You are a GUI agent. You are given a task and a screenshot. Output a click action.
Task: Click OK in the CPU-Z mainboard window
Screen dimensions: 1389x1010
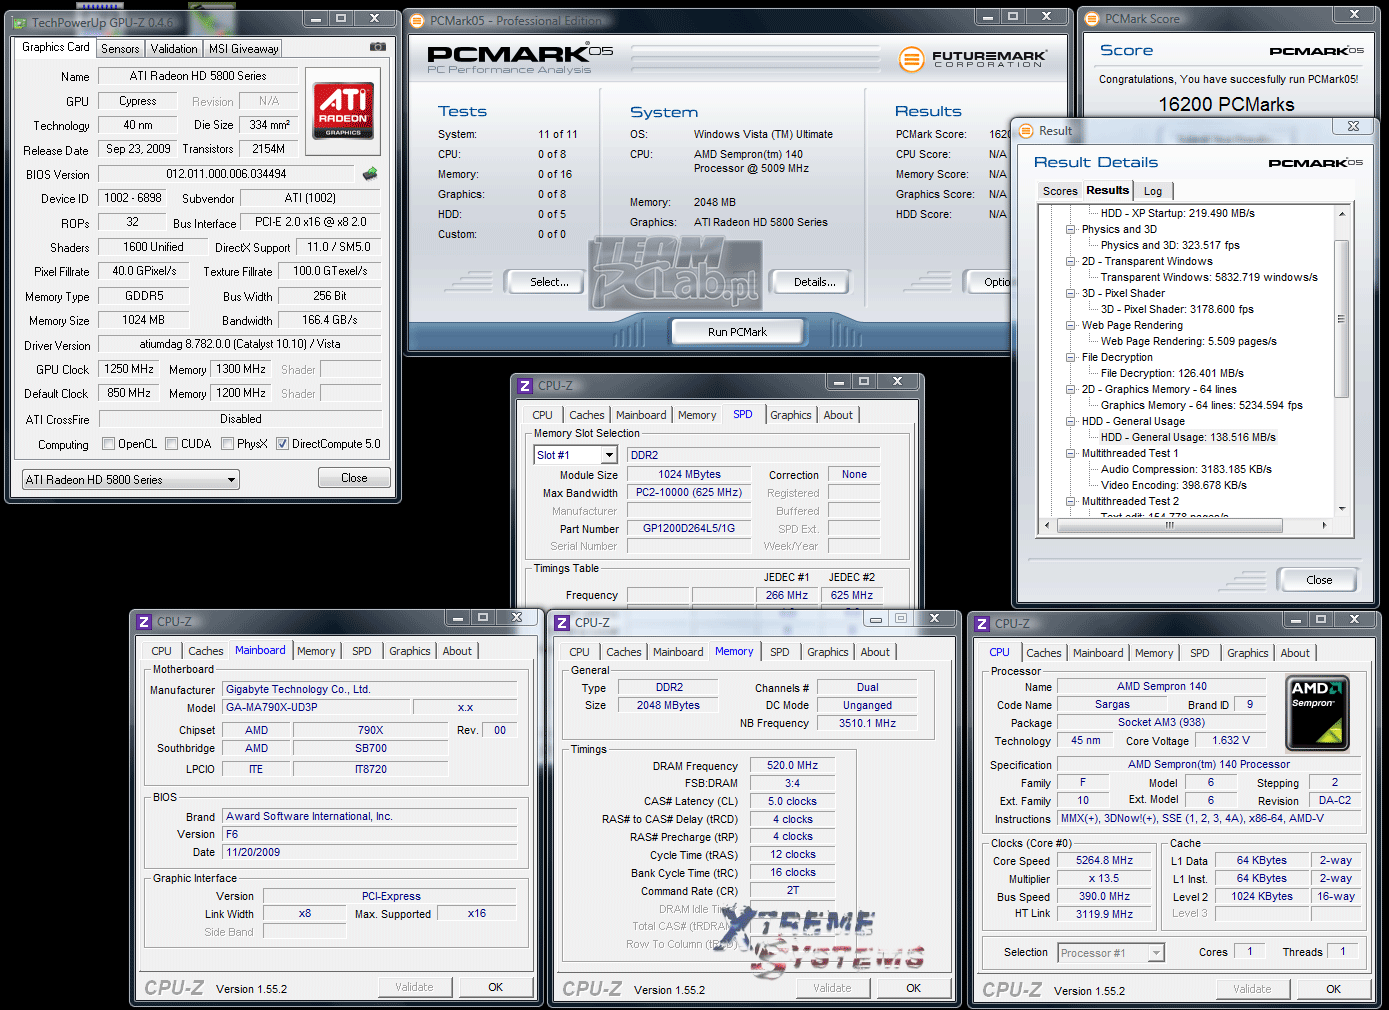click(495, 987)
